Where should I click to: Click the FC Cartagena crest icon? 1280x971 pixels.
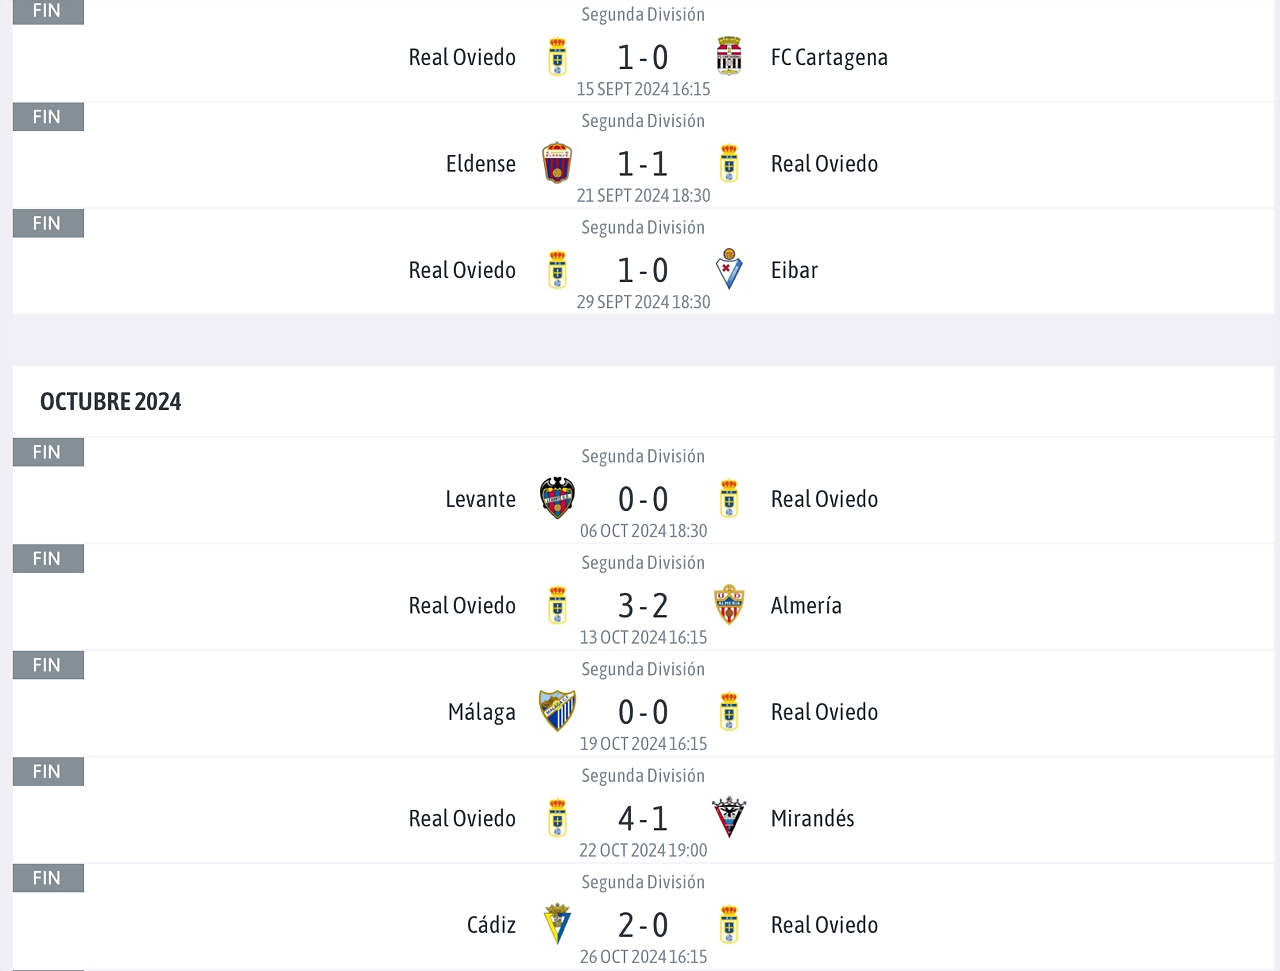click(729, 57)
